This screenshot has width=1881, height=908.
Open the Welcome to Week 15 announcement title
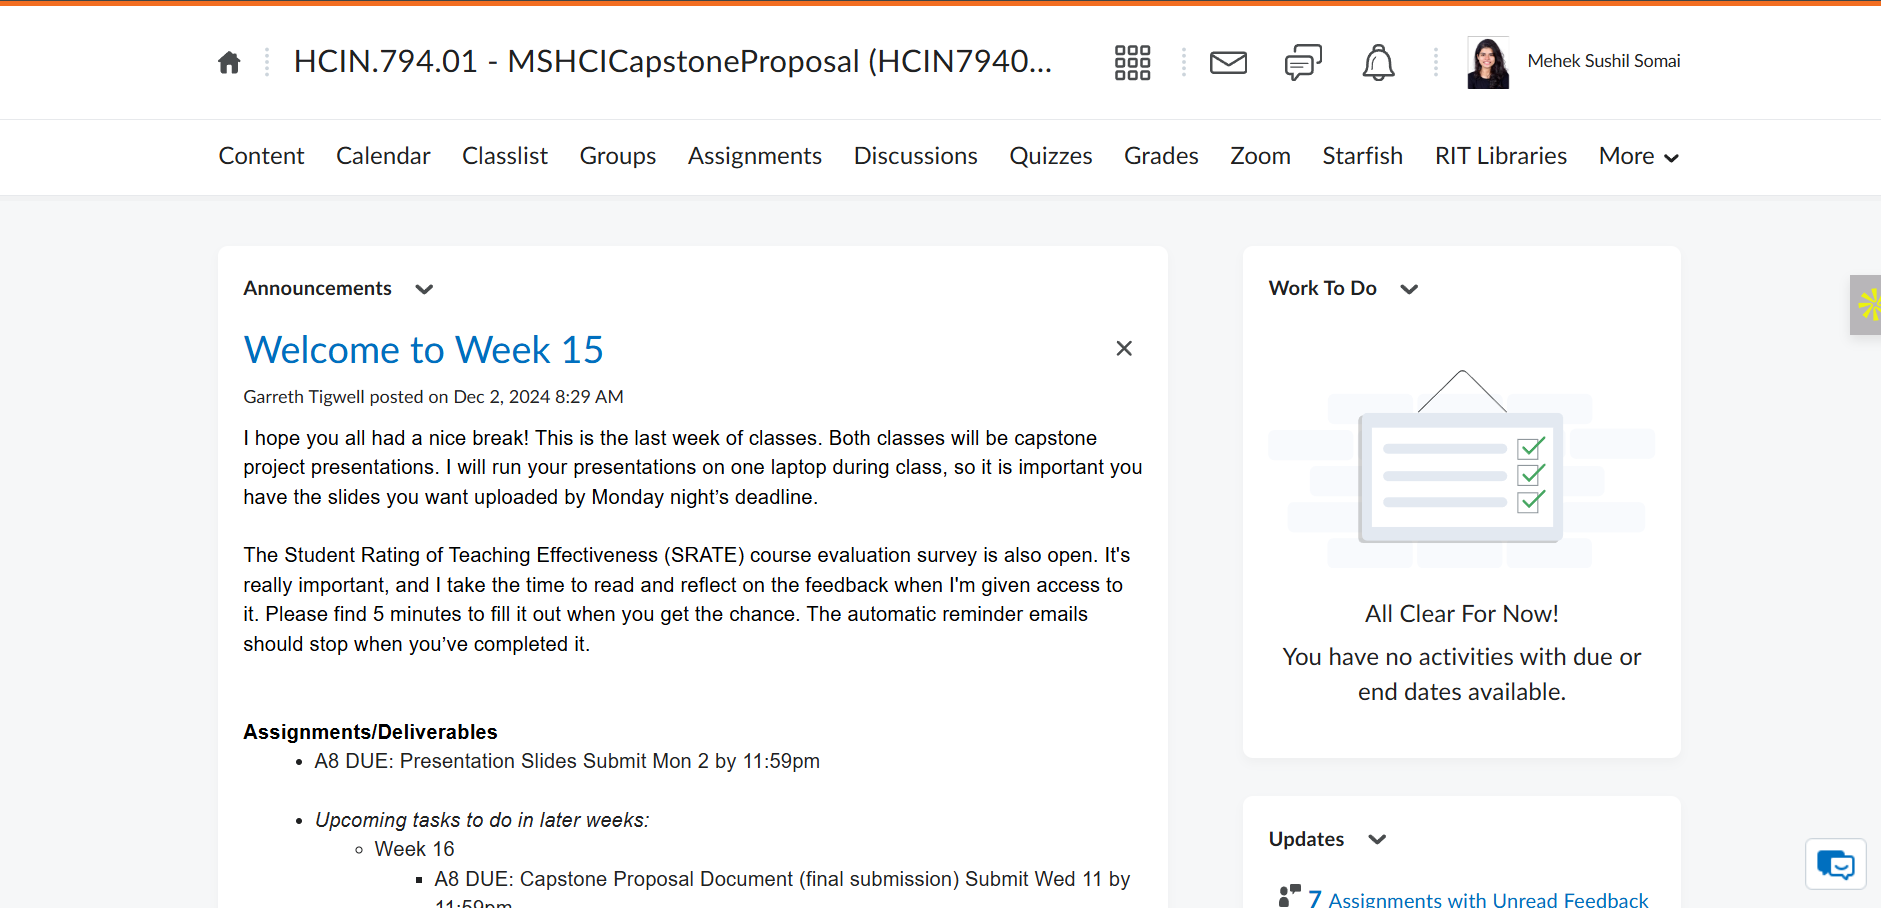tap(423, 350)
